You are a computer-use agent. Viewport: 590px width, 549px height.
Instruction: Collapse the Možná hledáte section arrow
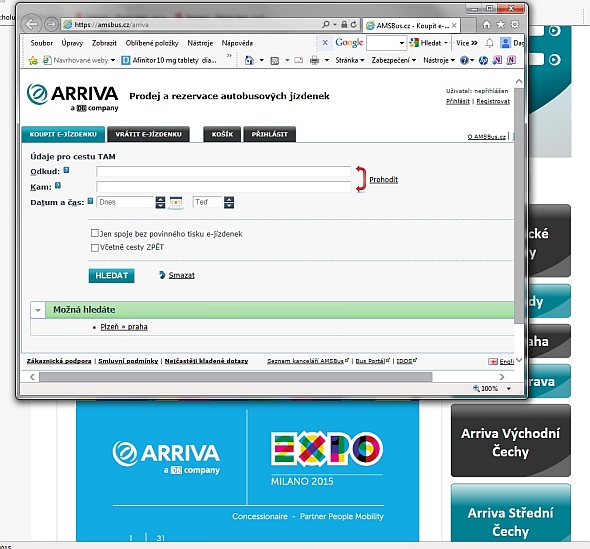click(38, 310)
